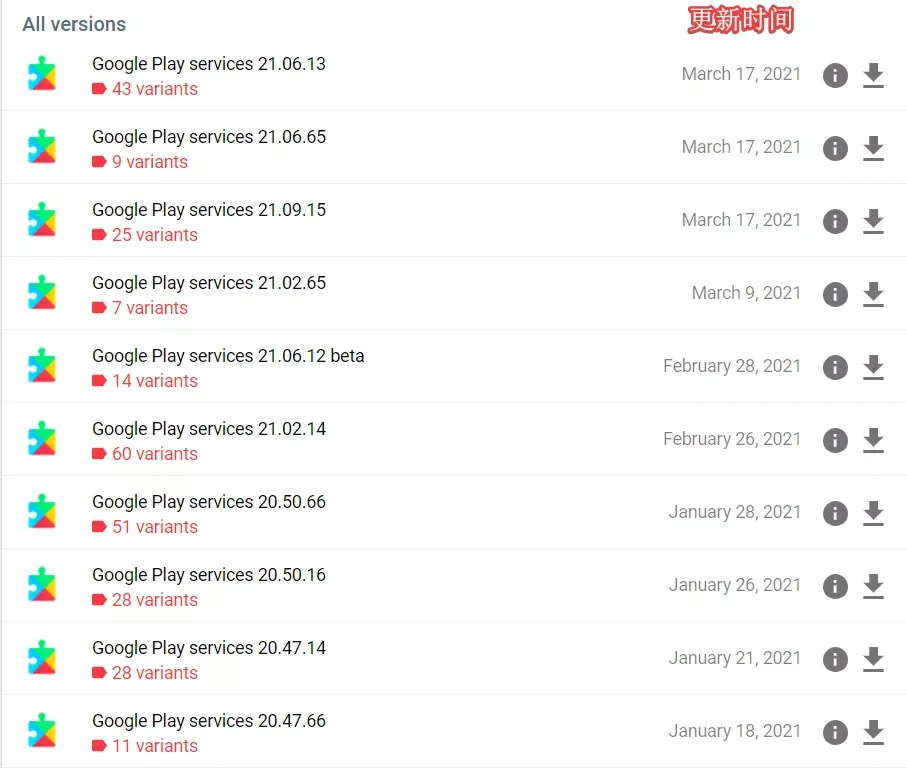
Task: Download Google Play services 21.06.13
Action: pyautogui.click(x=873, y=75)
